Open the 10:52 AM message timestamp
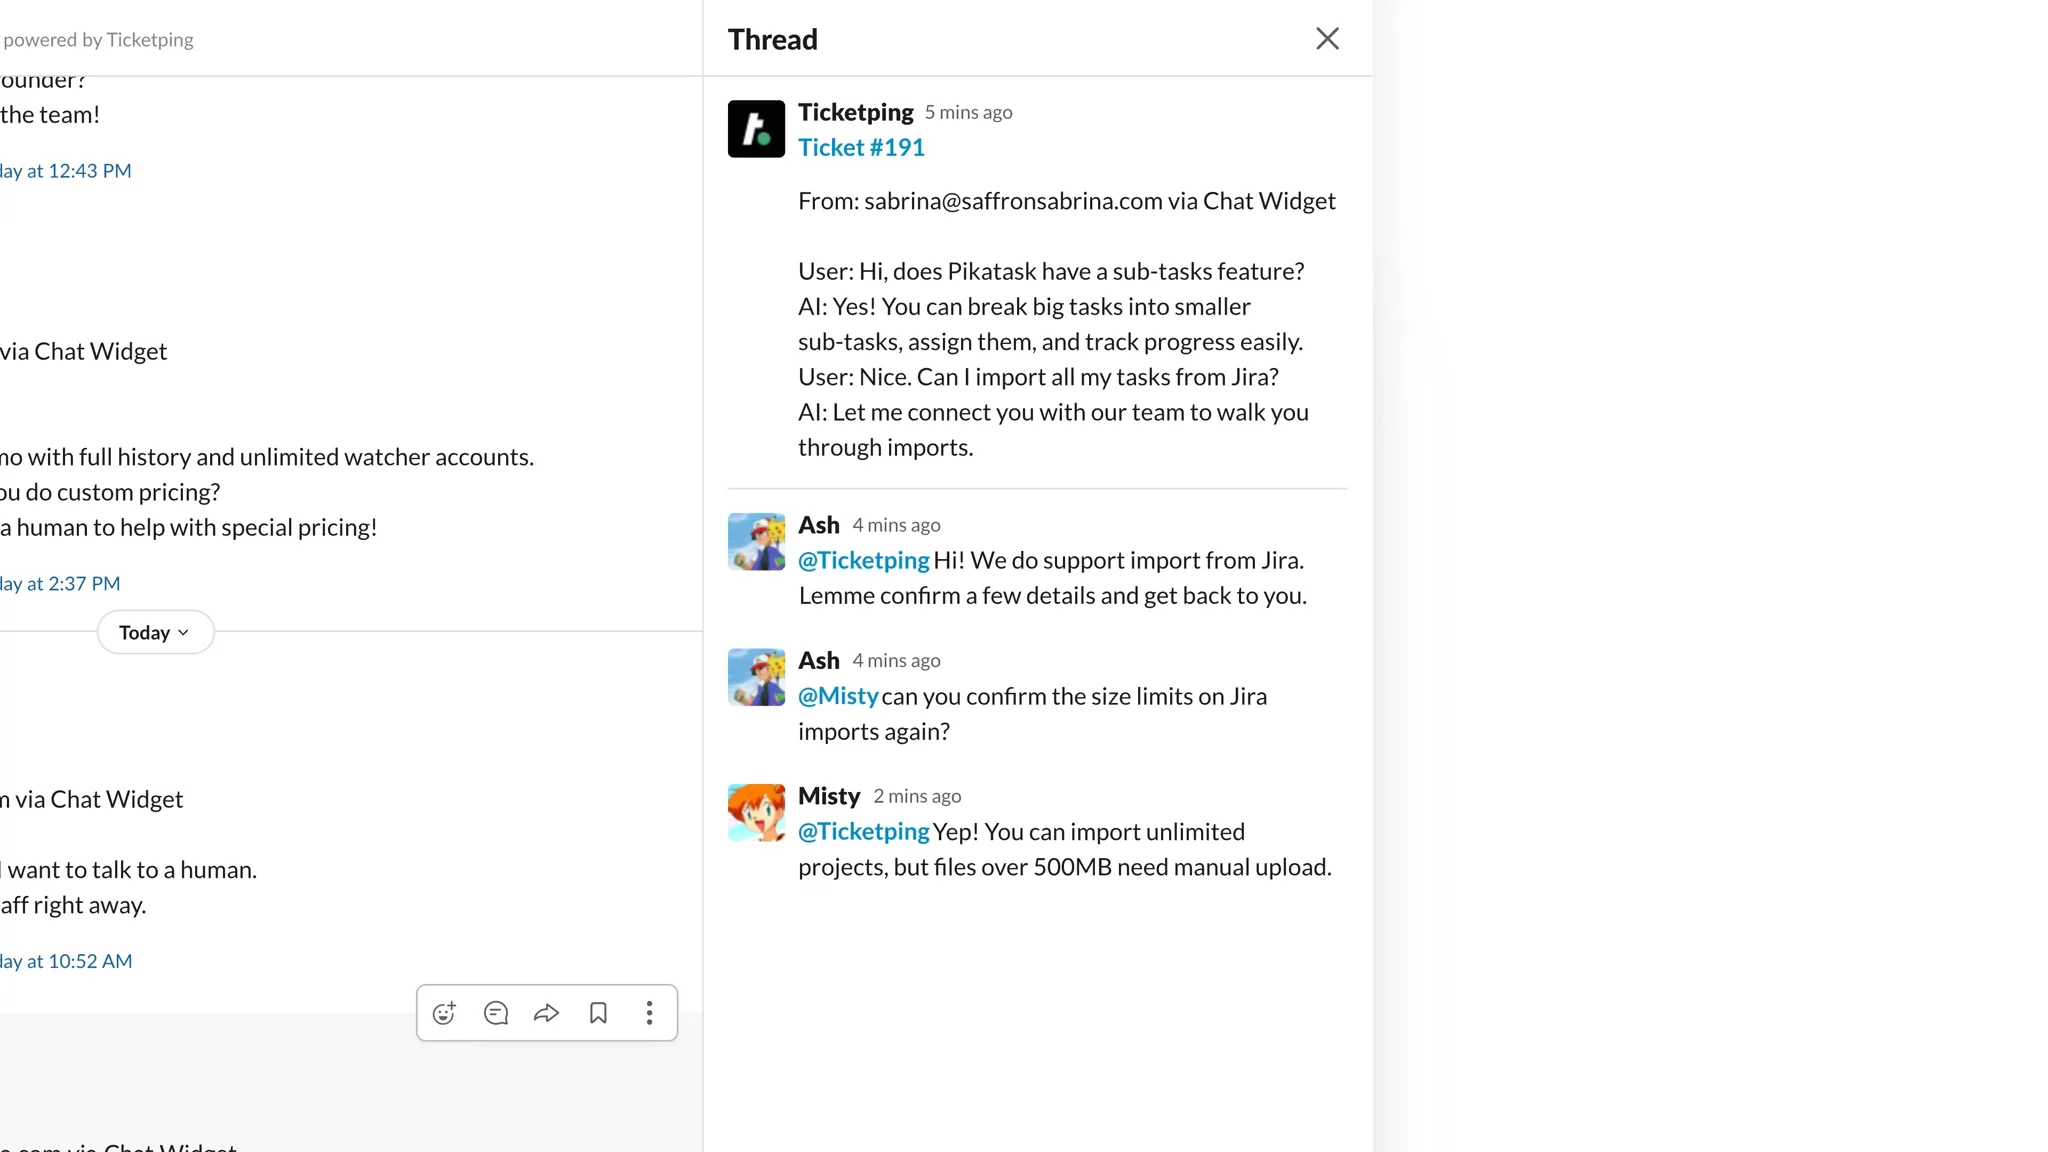 [x=67, y=962]
